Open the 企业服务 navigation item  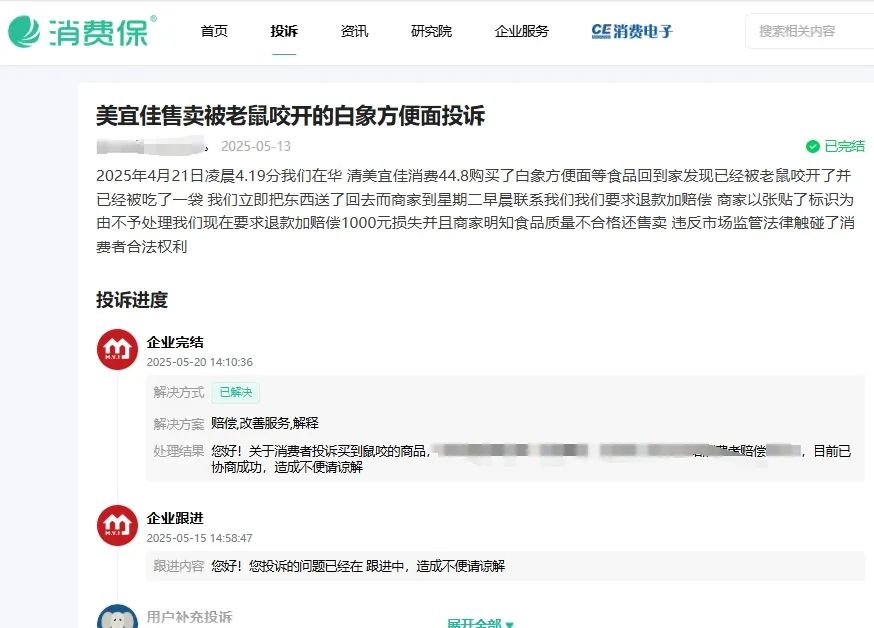(x=522, y=31)
